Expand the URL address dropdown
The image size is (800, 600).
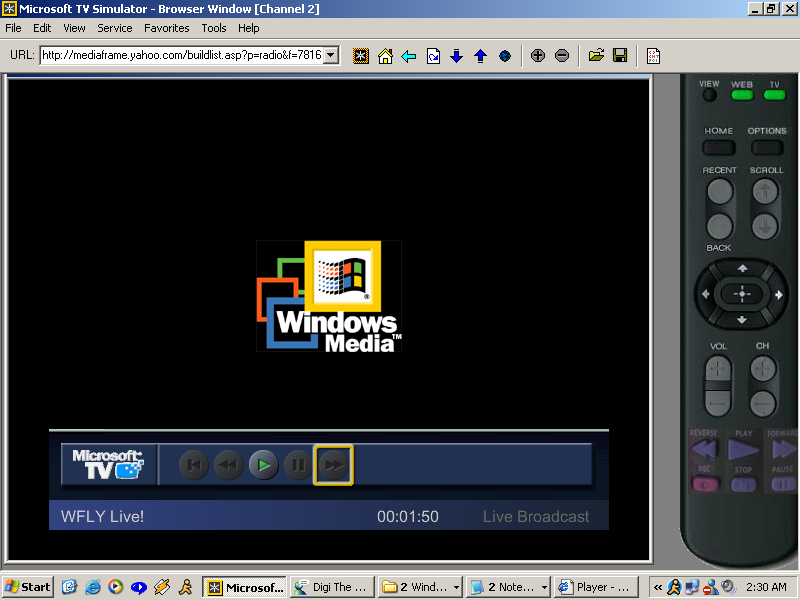coord(331,56)
